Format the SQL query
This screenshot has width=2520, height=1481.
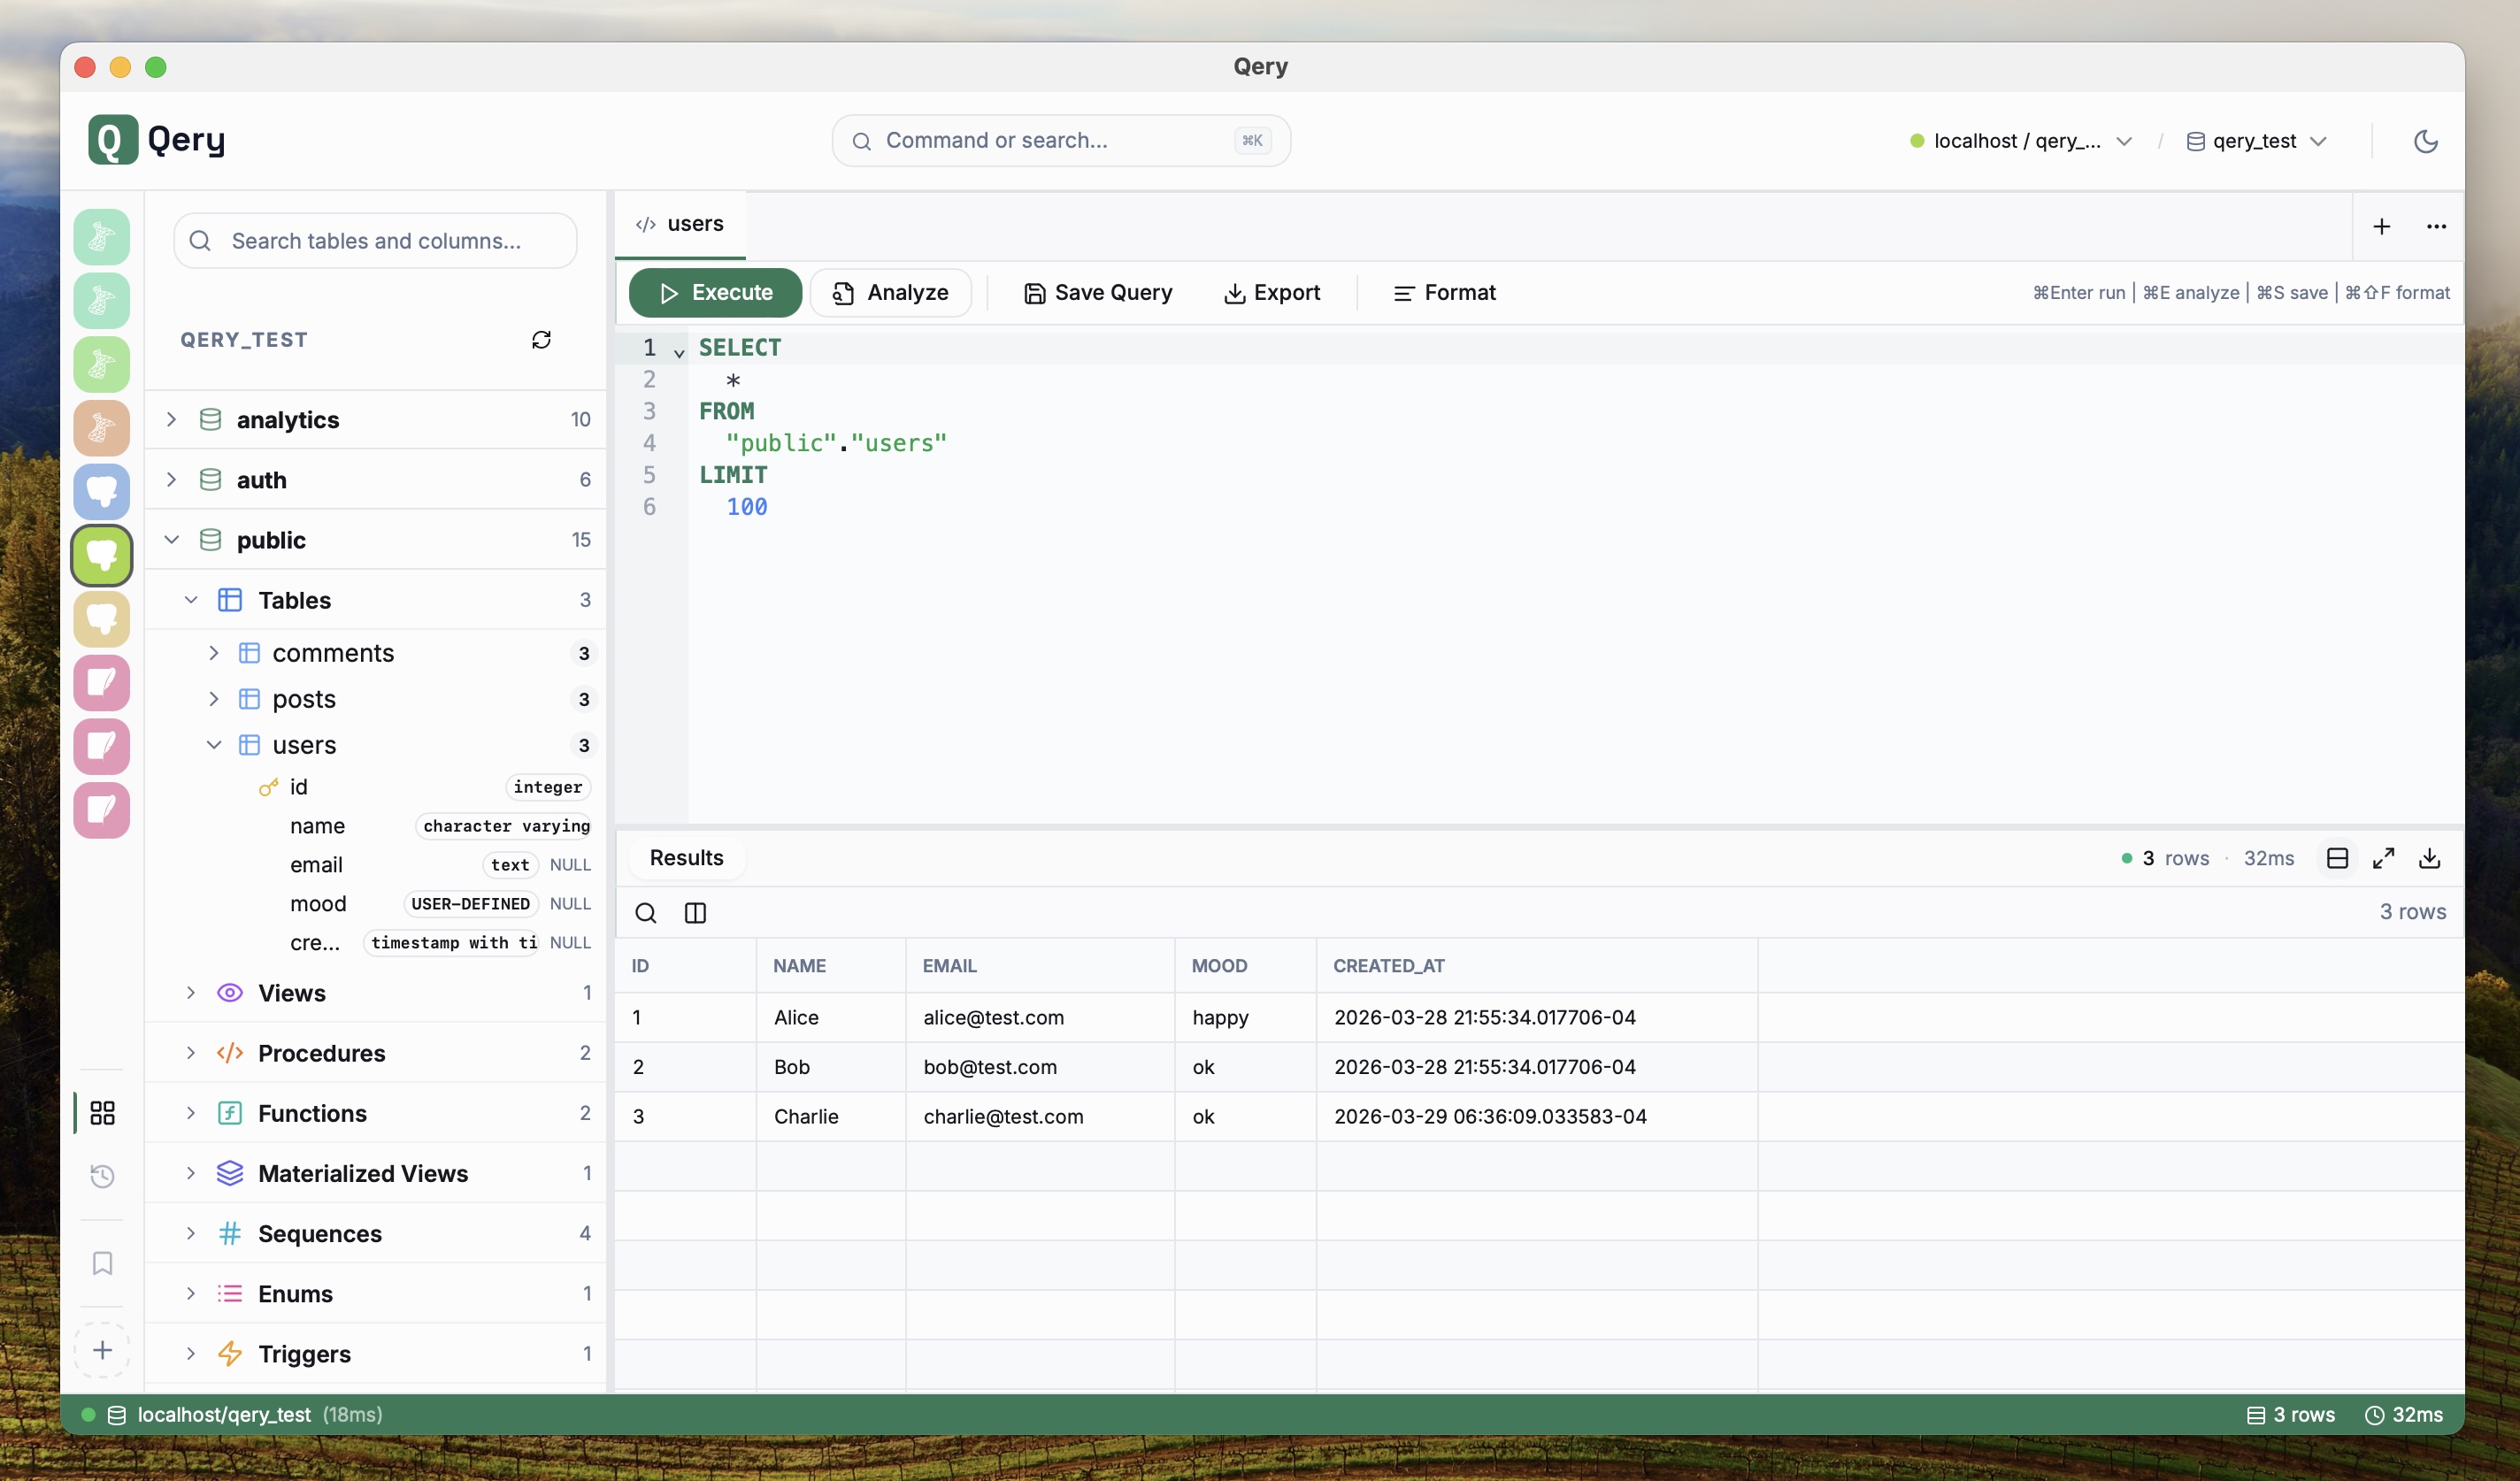point(1444,292)
